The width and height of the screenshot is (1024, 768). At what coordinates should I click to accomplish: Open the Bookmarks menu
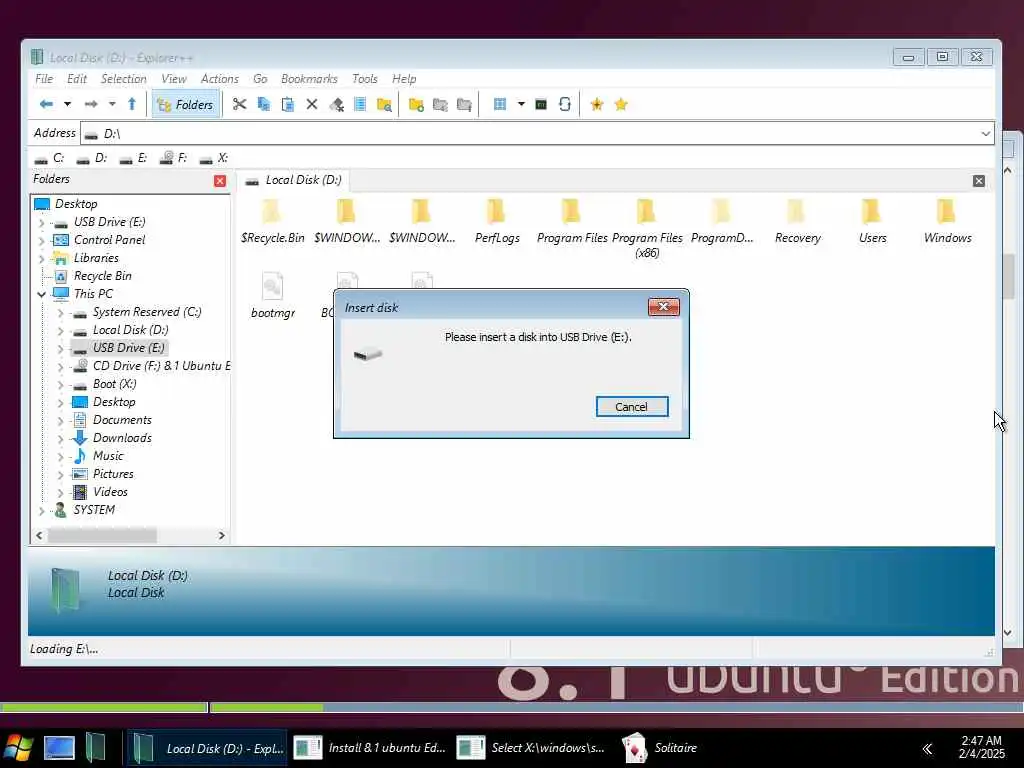pos(309,79)
